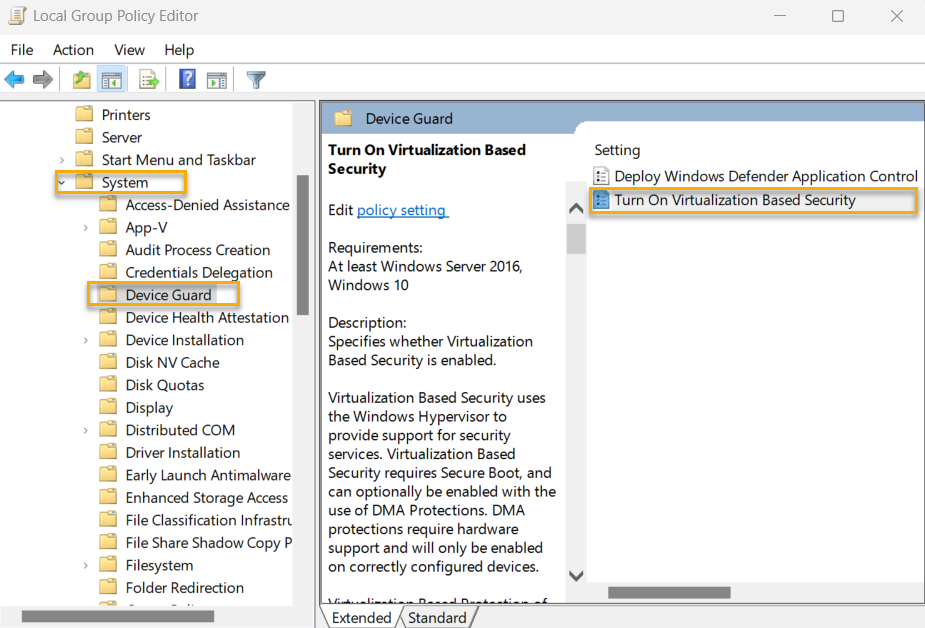Open the Filter Options icon

tap(255, 79)
